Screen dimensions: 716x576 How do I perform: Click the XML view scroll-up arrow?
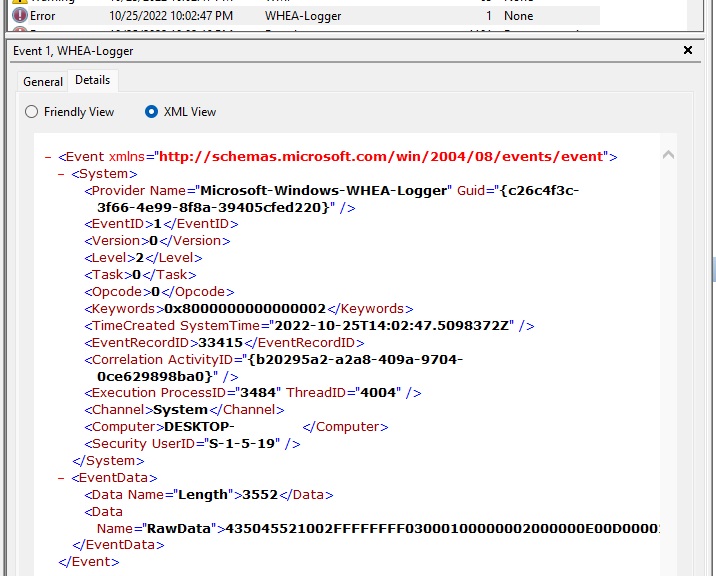(x=668, y=155)
